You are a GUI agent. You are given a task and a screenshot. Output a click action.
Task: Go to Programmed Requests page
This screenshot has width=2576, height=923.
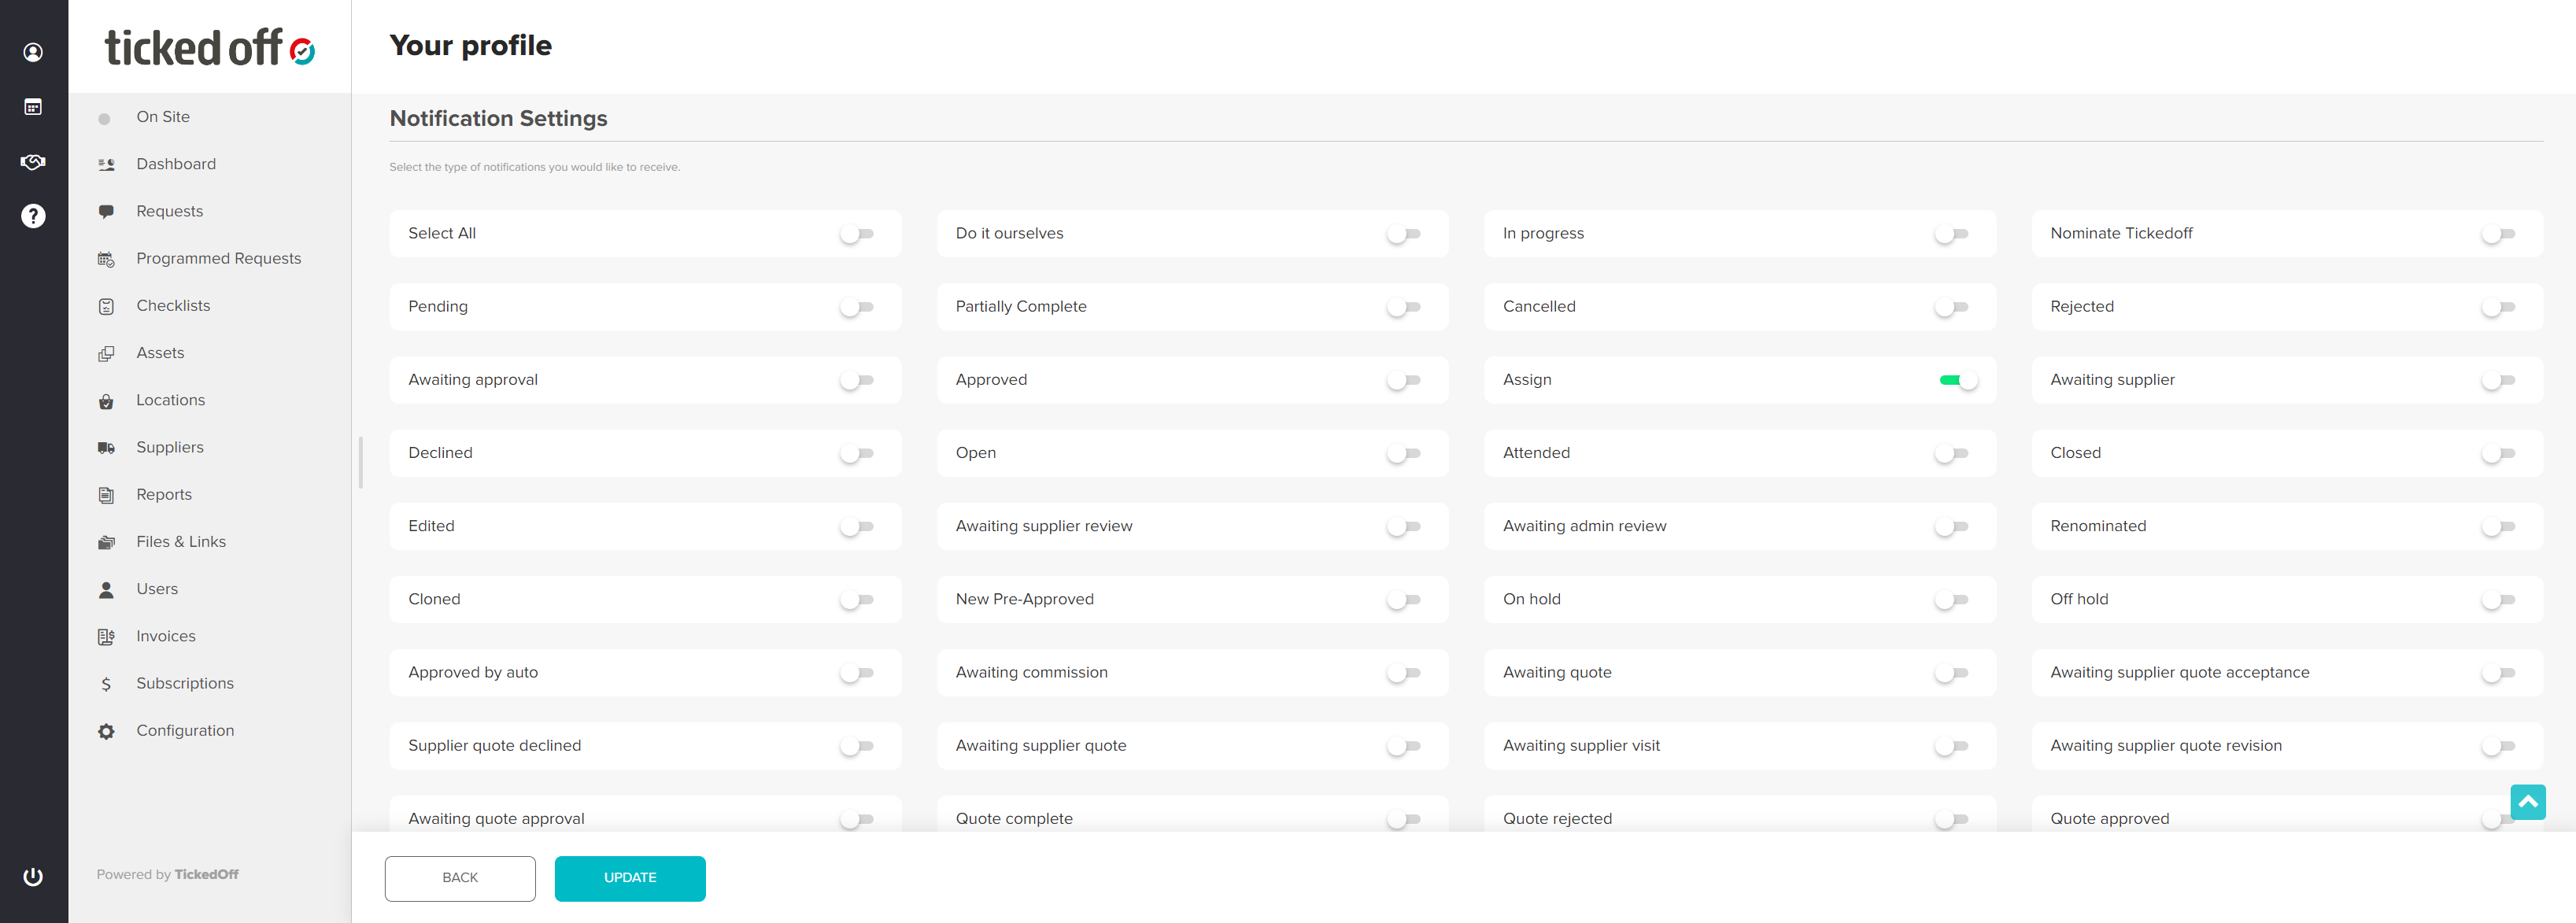click(x=218, y=258)
